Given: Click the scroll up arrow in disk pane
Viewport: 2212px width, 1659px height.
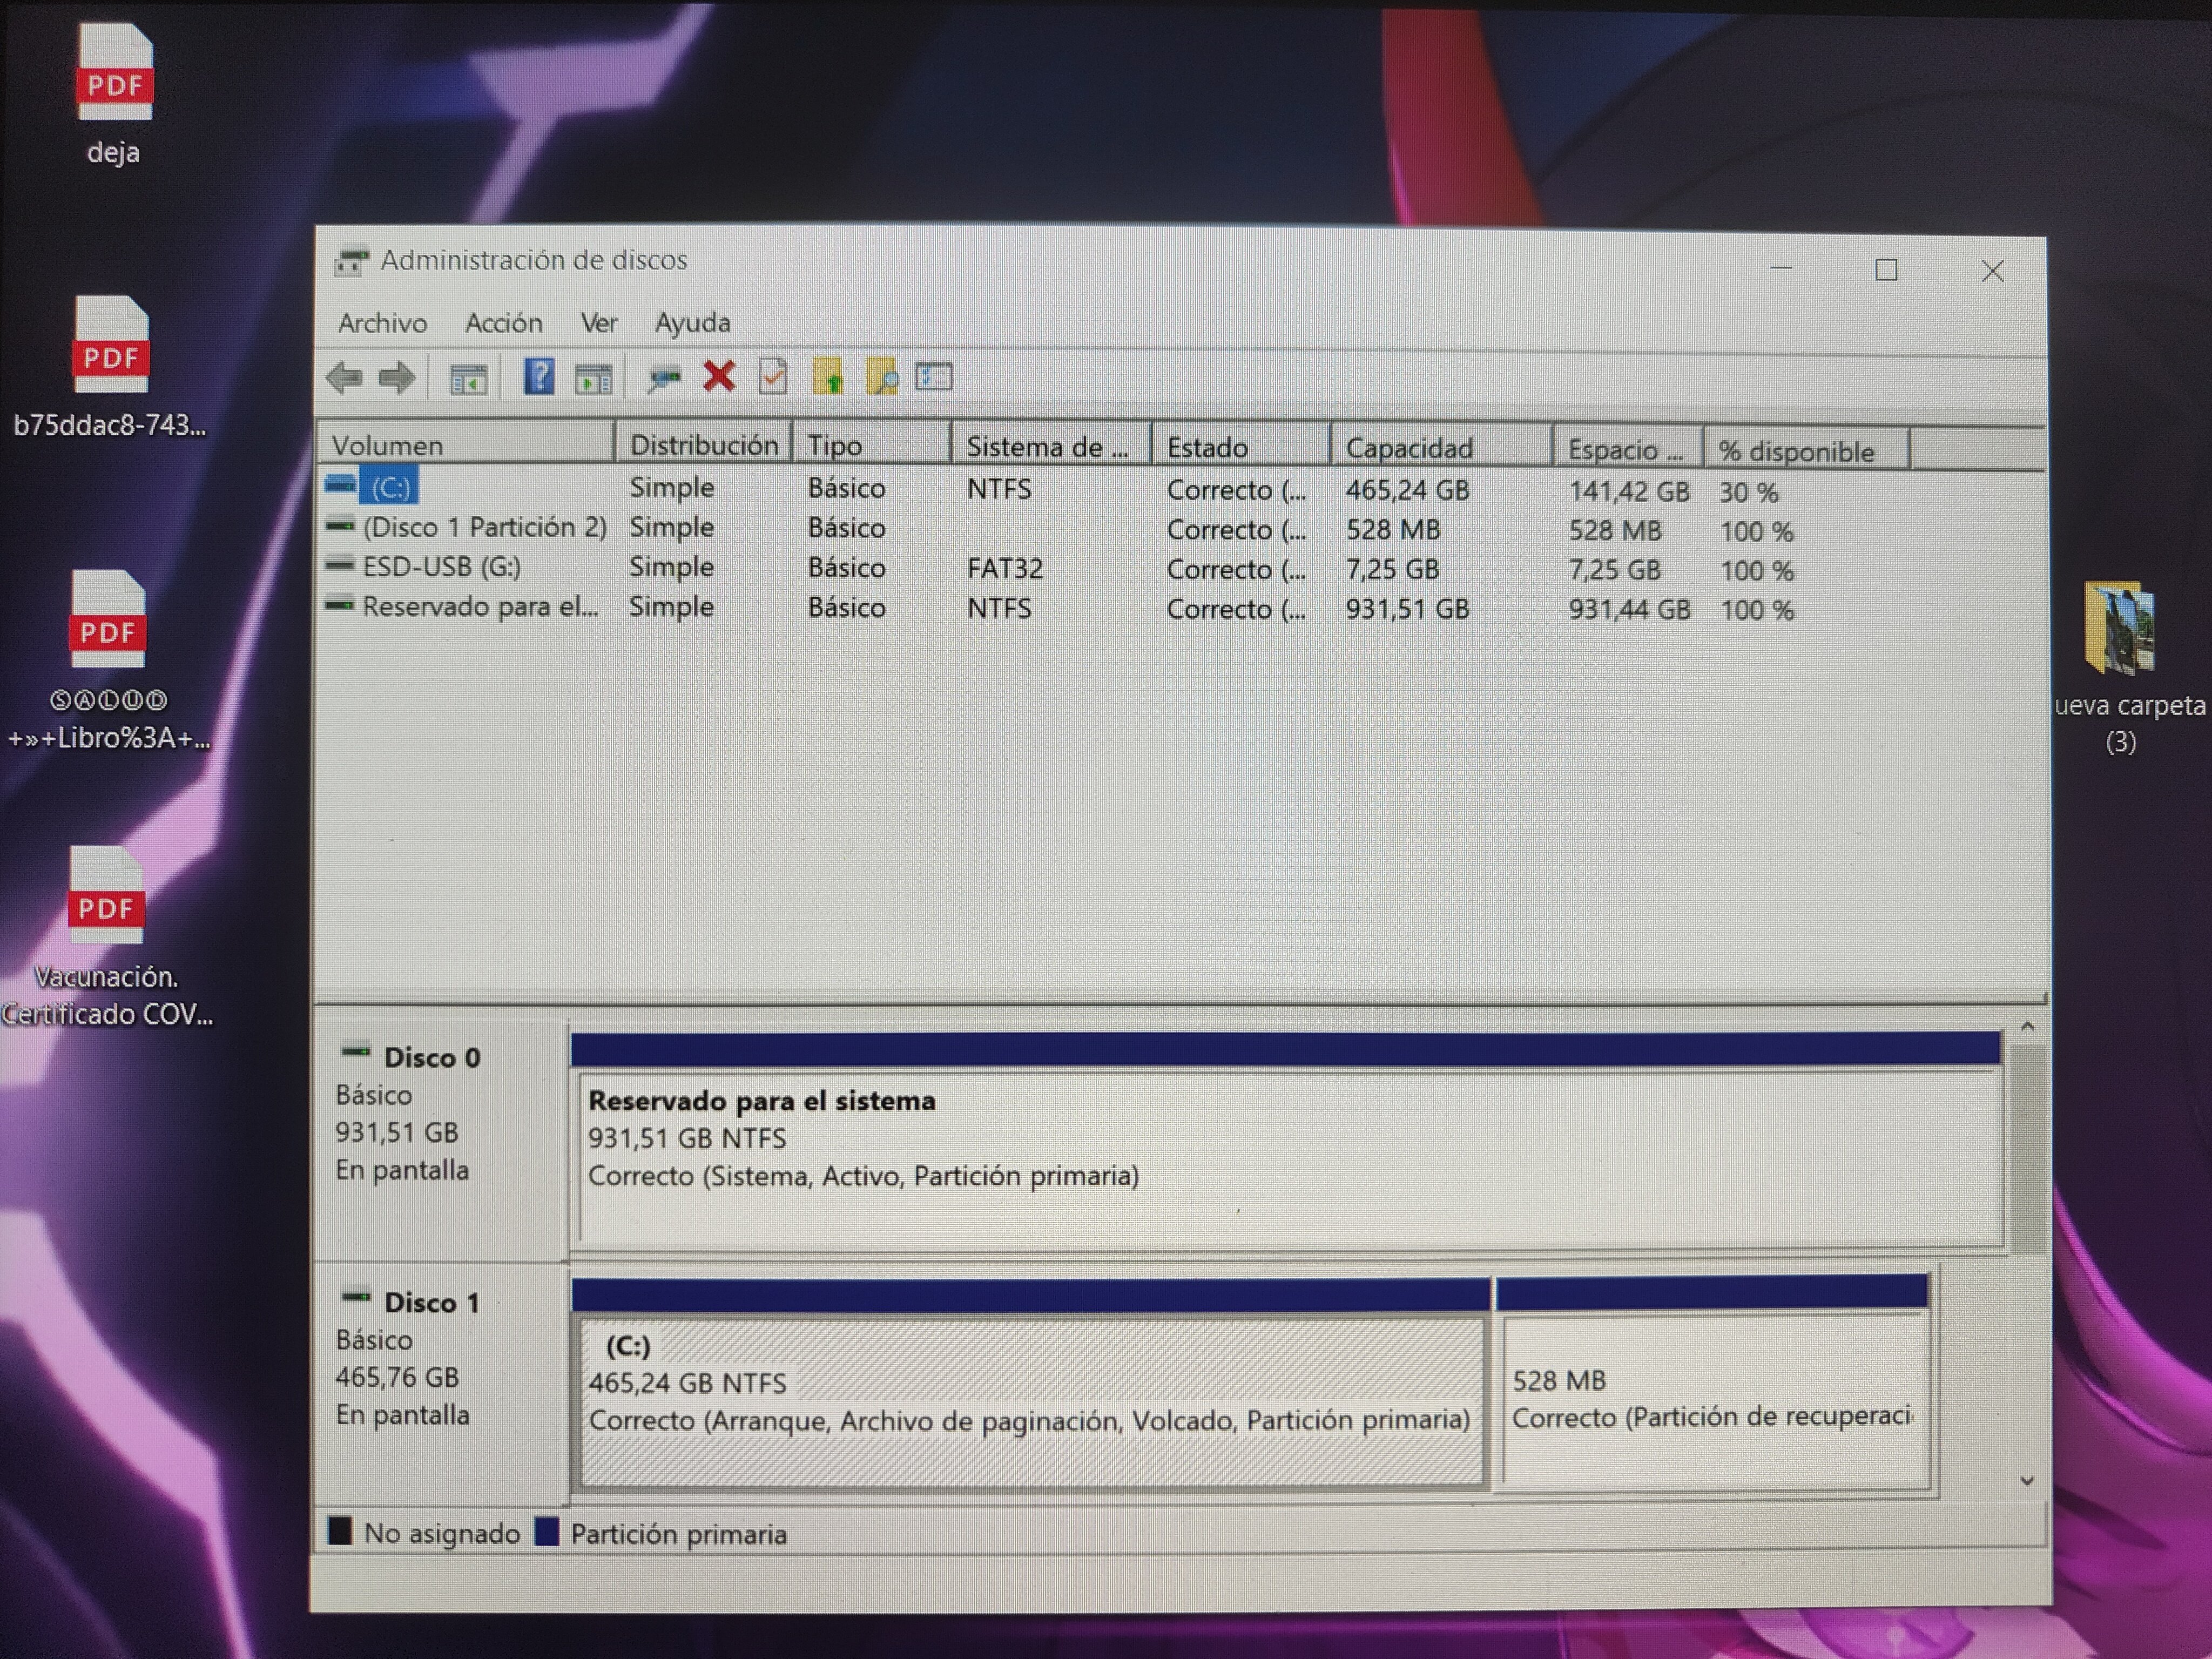Looking at the screenshot, I should point(2027,1026).
